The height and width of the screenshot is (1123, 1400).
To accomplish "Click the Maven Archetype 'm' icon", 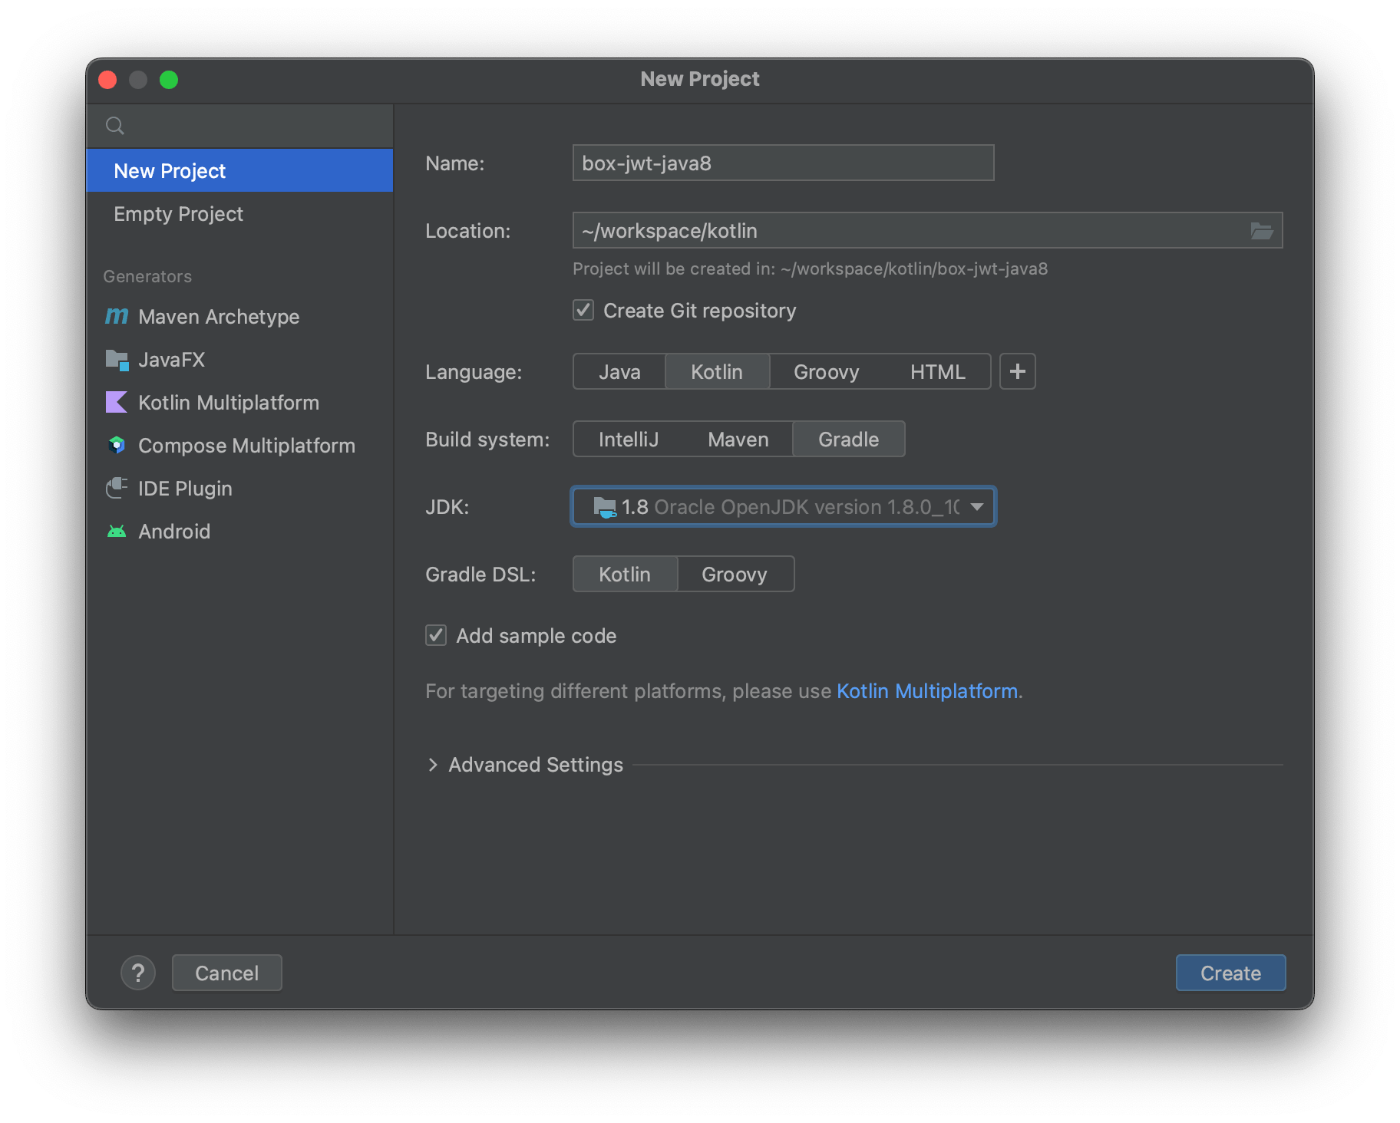I will [117, 316].
